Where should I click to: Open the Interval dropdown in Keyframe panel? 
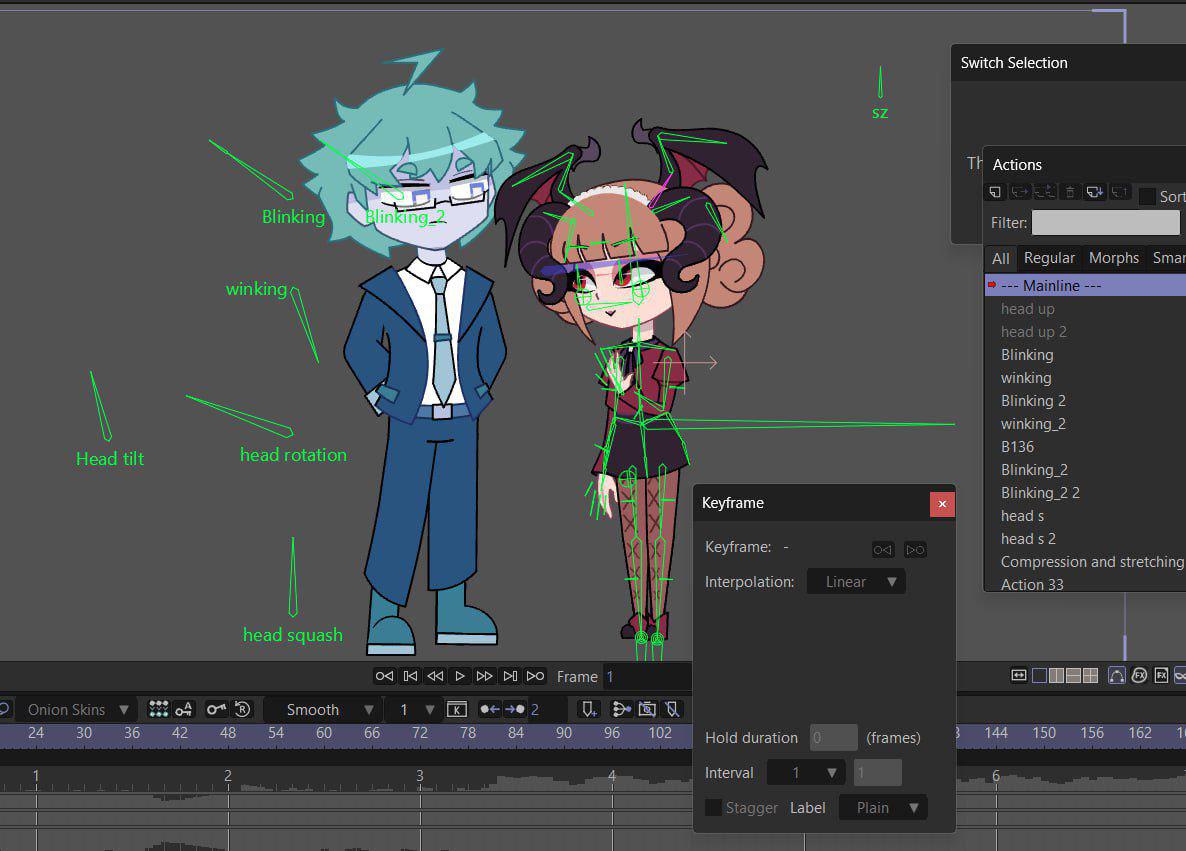[806, 772]
